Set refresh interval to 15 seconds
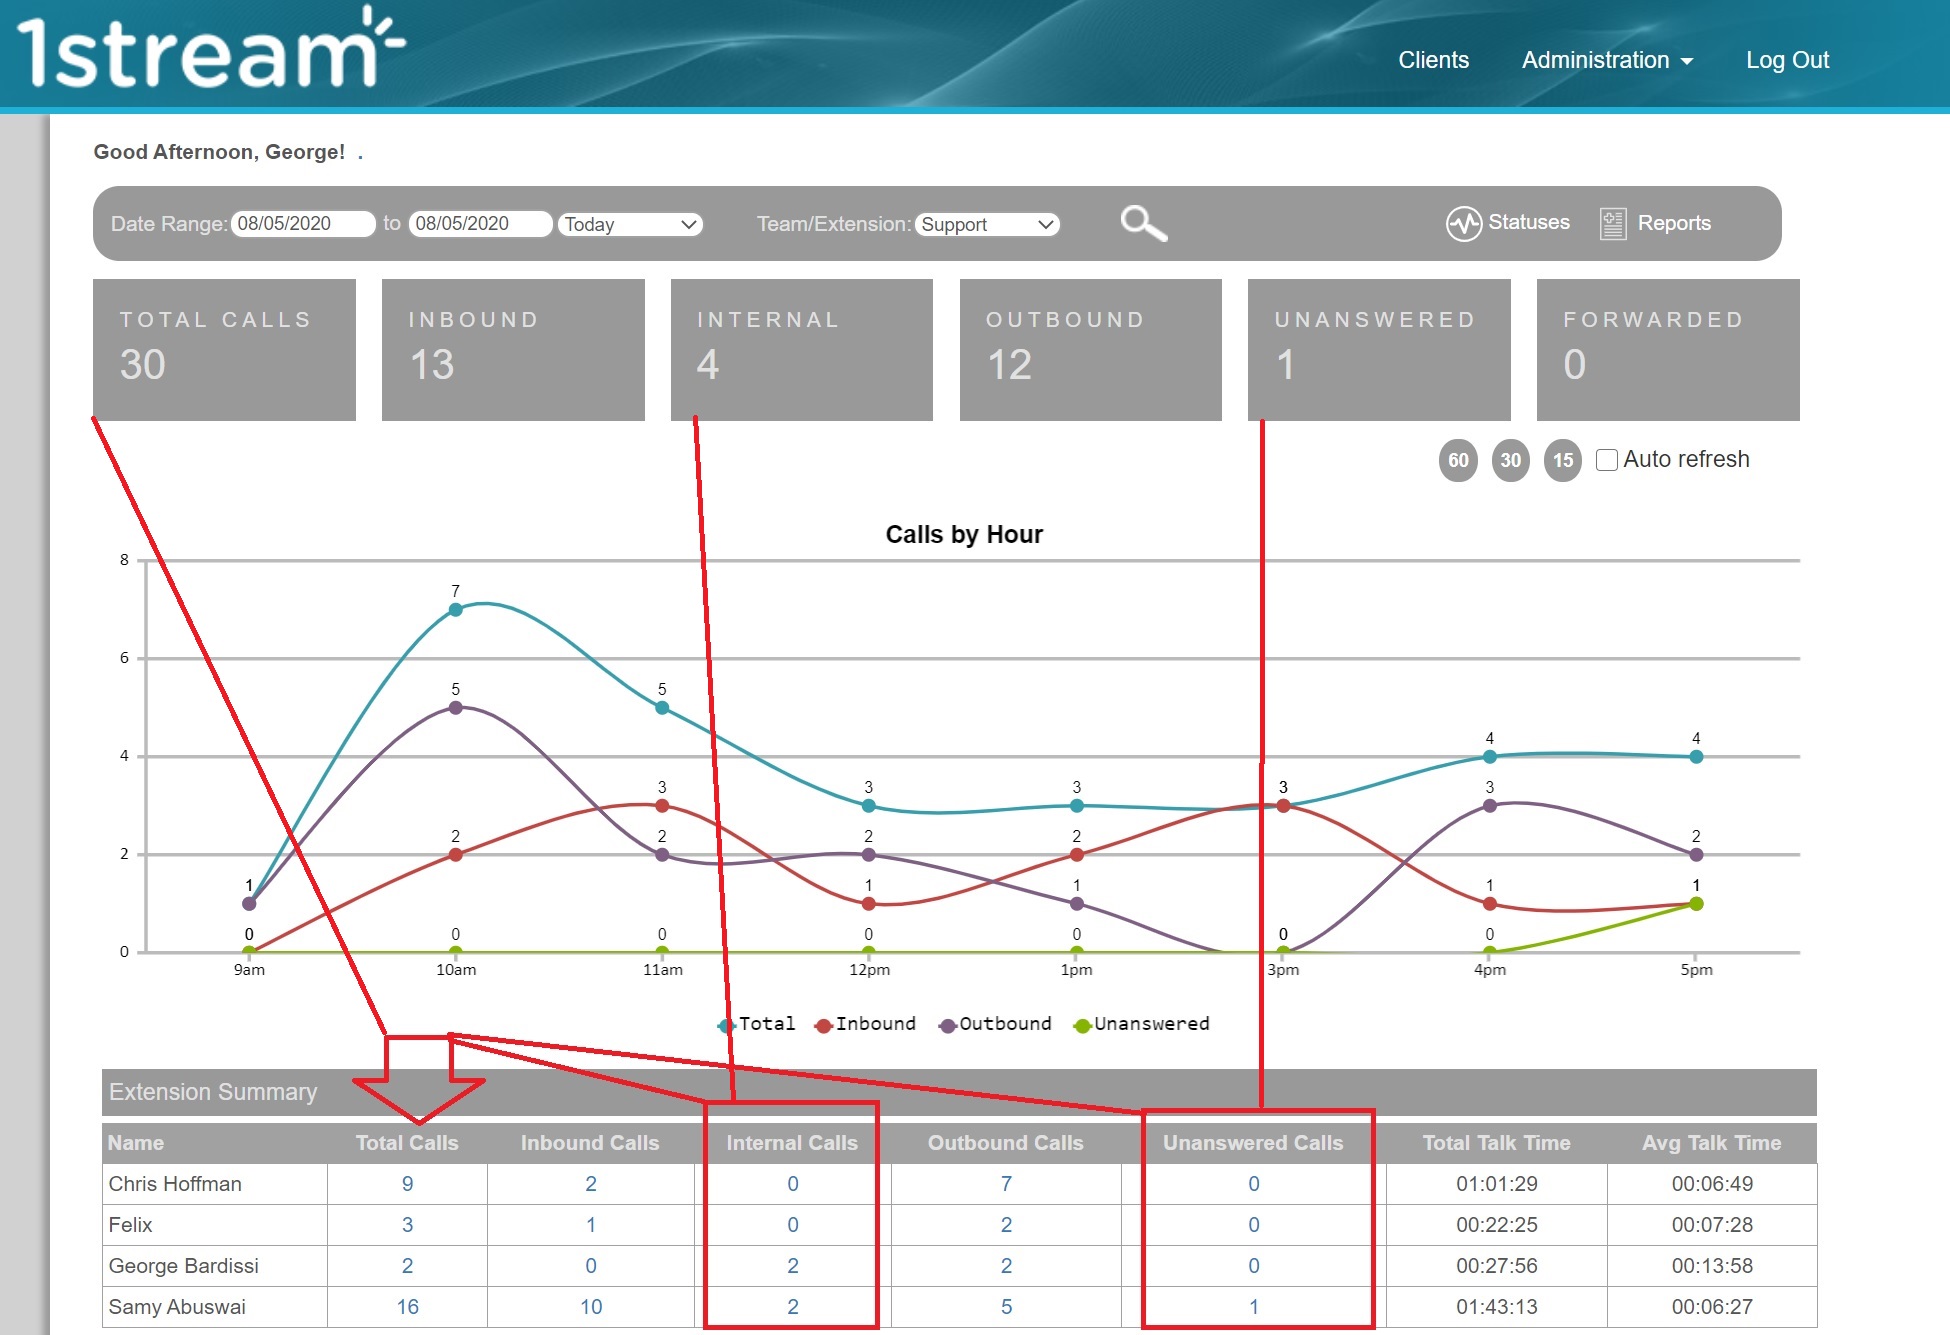The width and height of the screenshot is (1950, 1335). pyautogui.click(x=1562, y=460)
